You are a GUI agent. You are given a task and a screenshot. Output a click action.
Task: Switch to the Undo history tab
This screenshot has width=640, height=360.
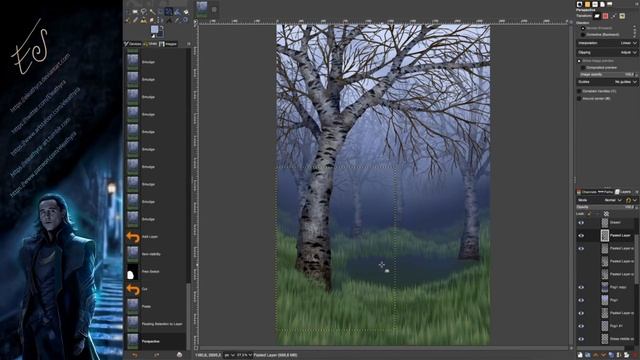coord(151,44)
